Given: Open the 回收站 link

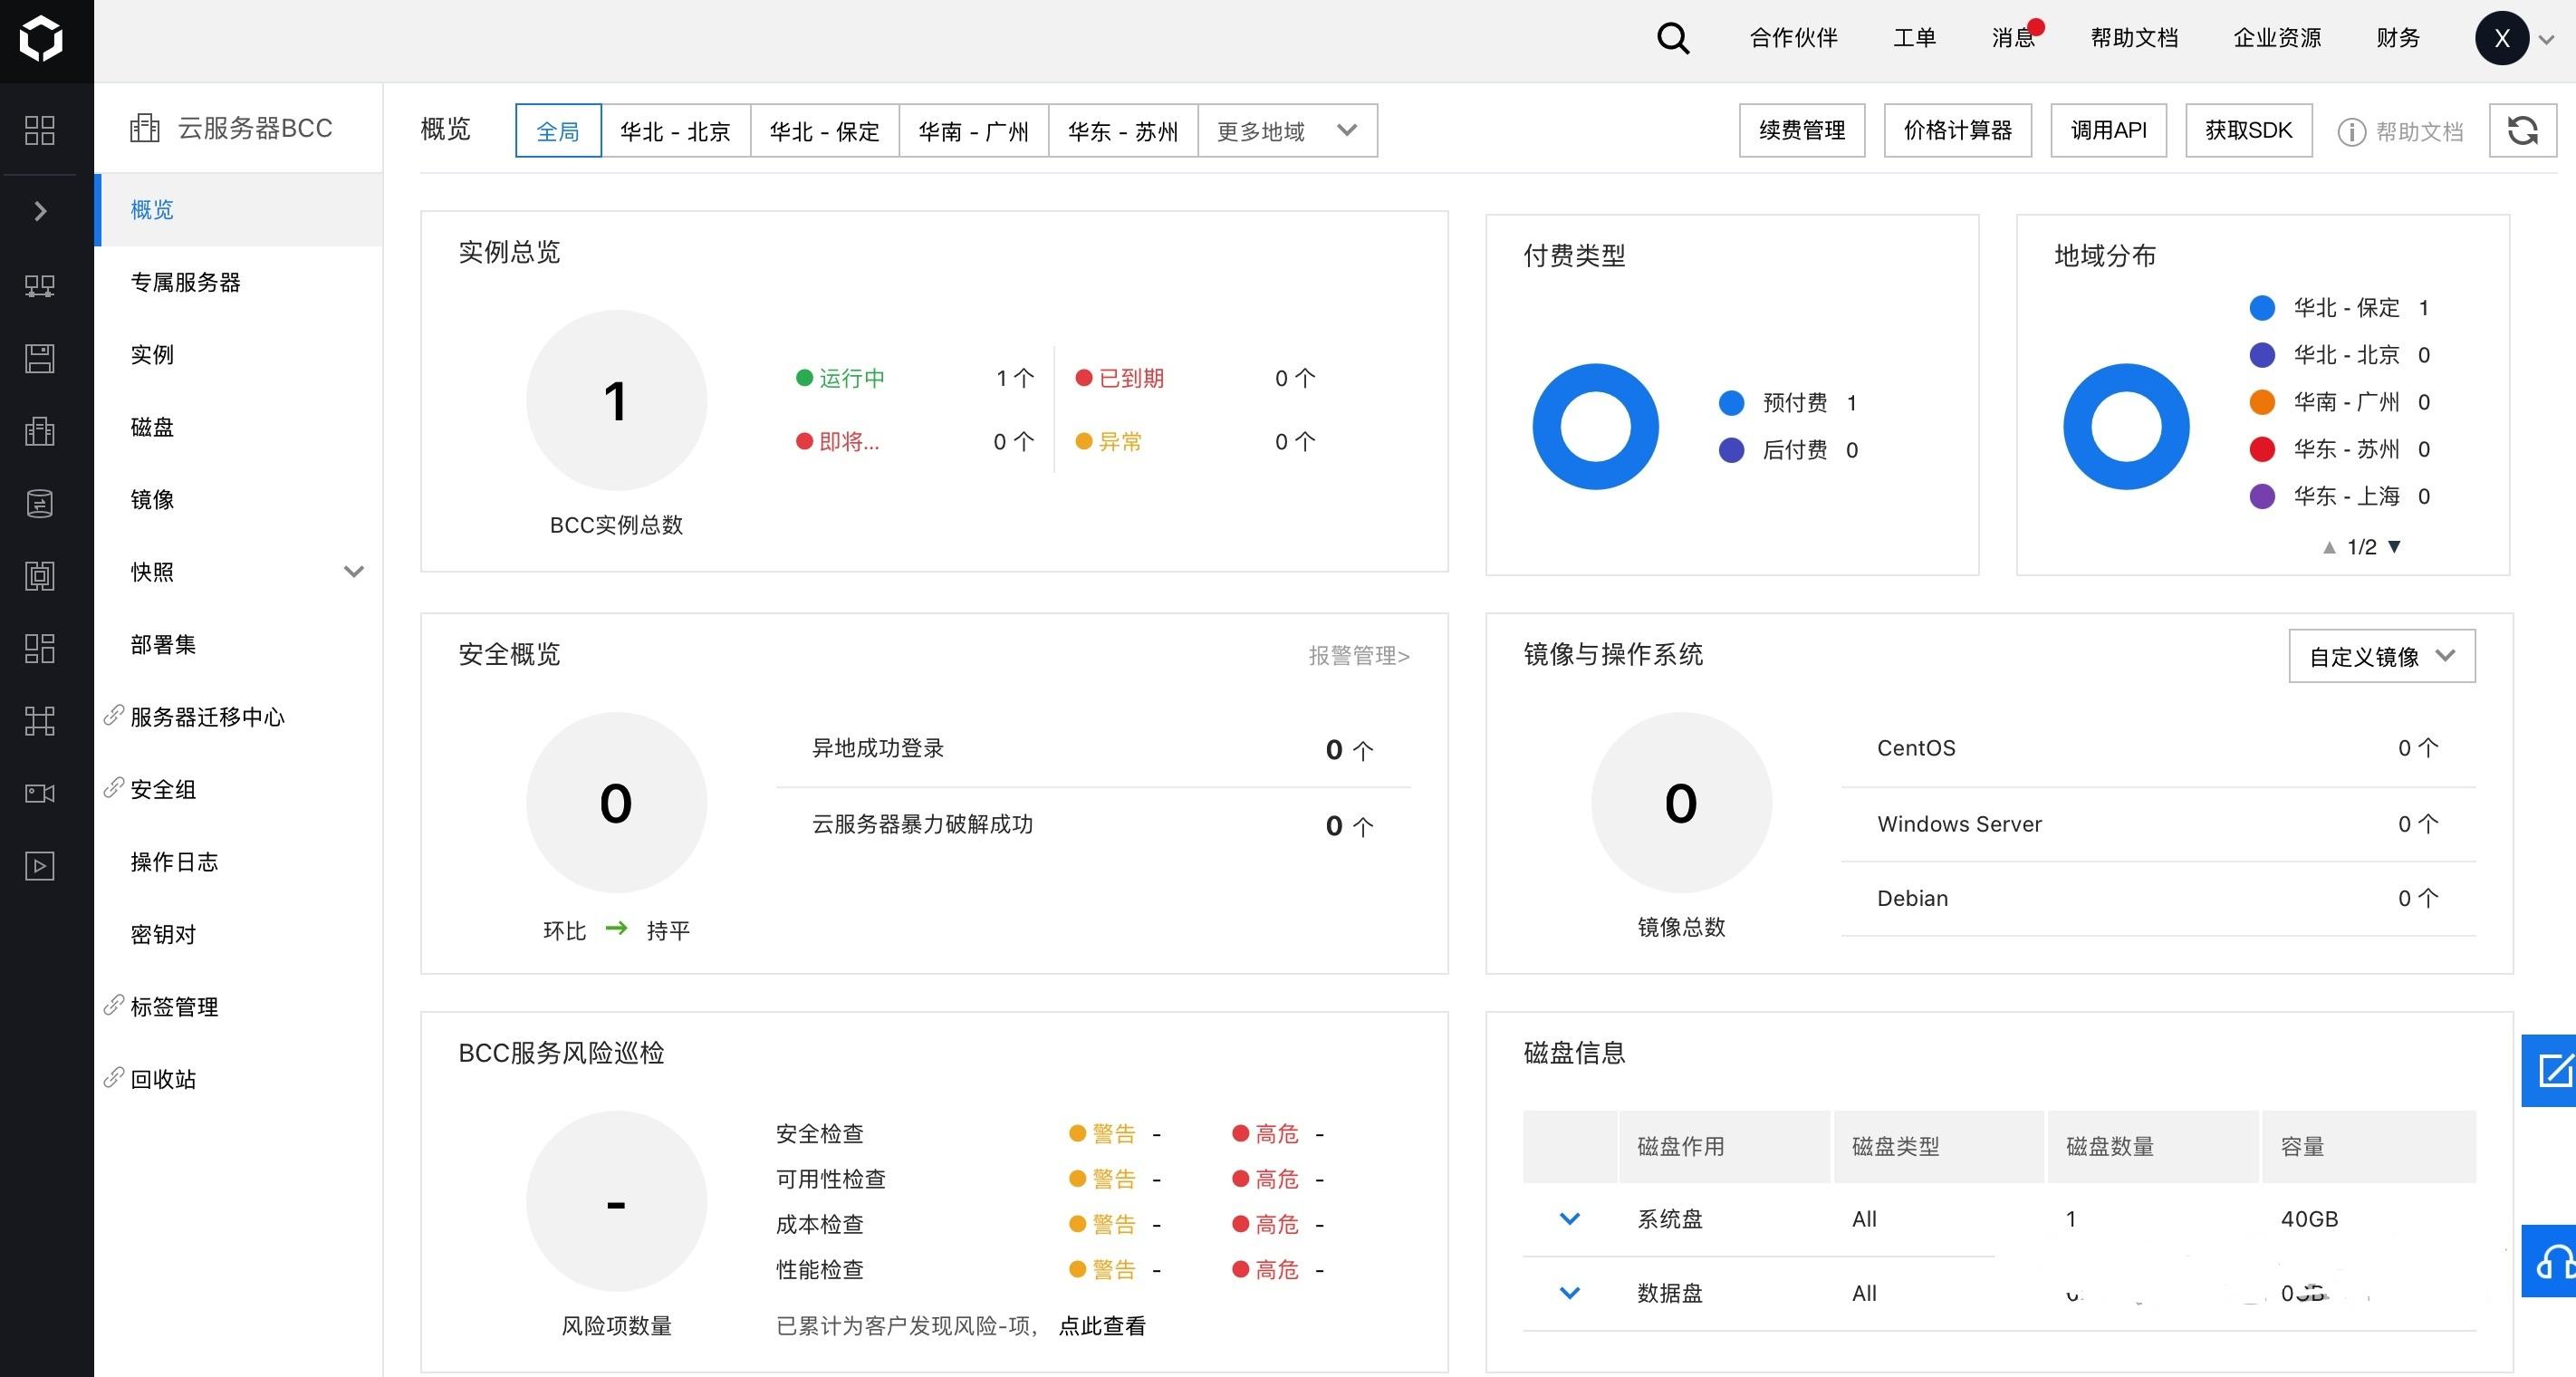Looking at the screenshot, I should (163, 1080).
